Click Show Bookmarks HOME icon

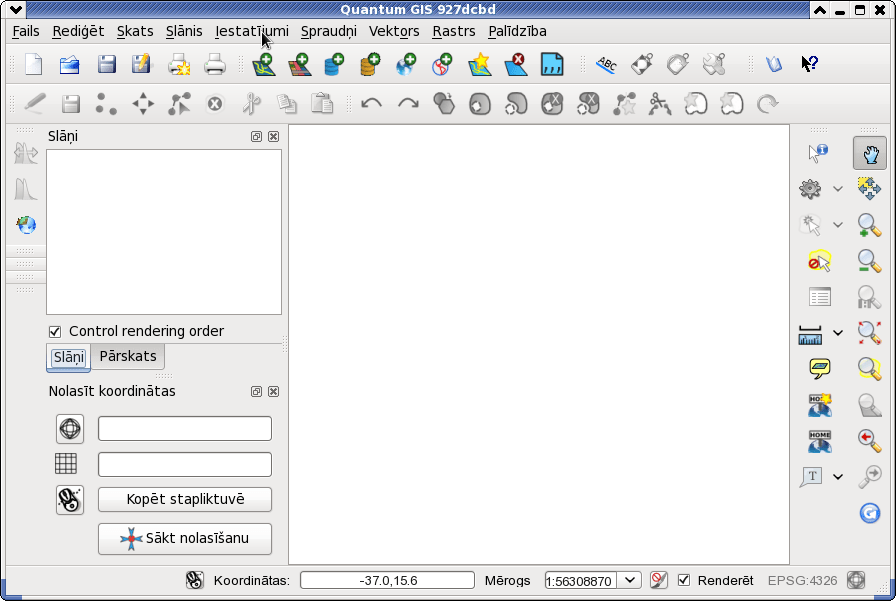[820, 440]
